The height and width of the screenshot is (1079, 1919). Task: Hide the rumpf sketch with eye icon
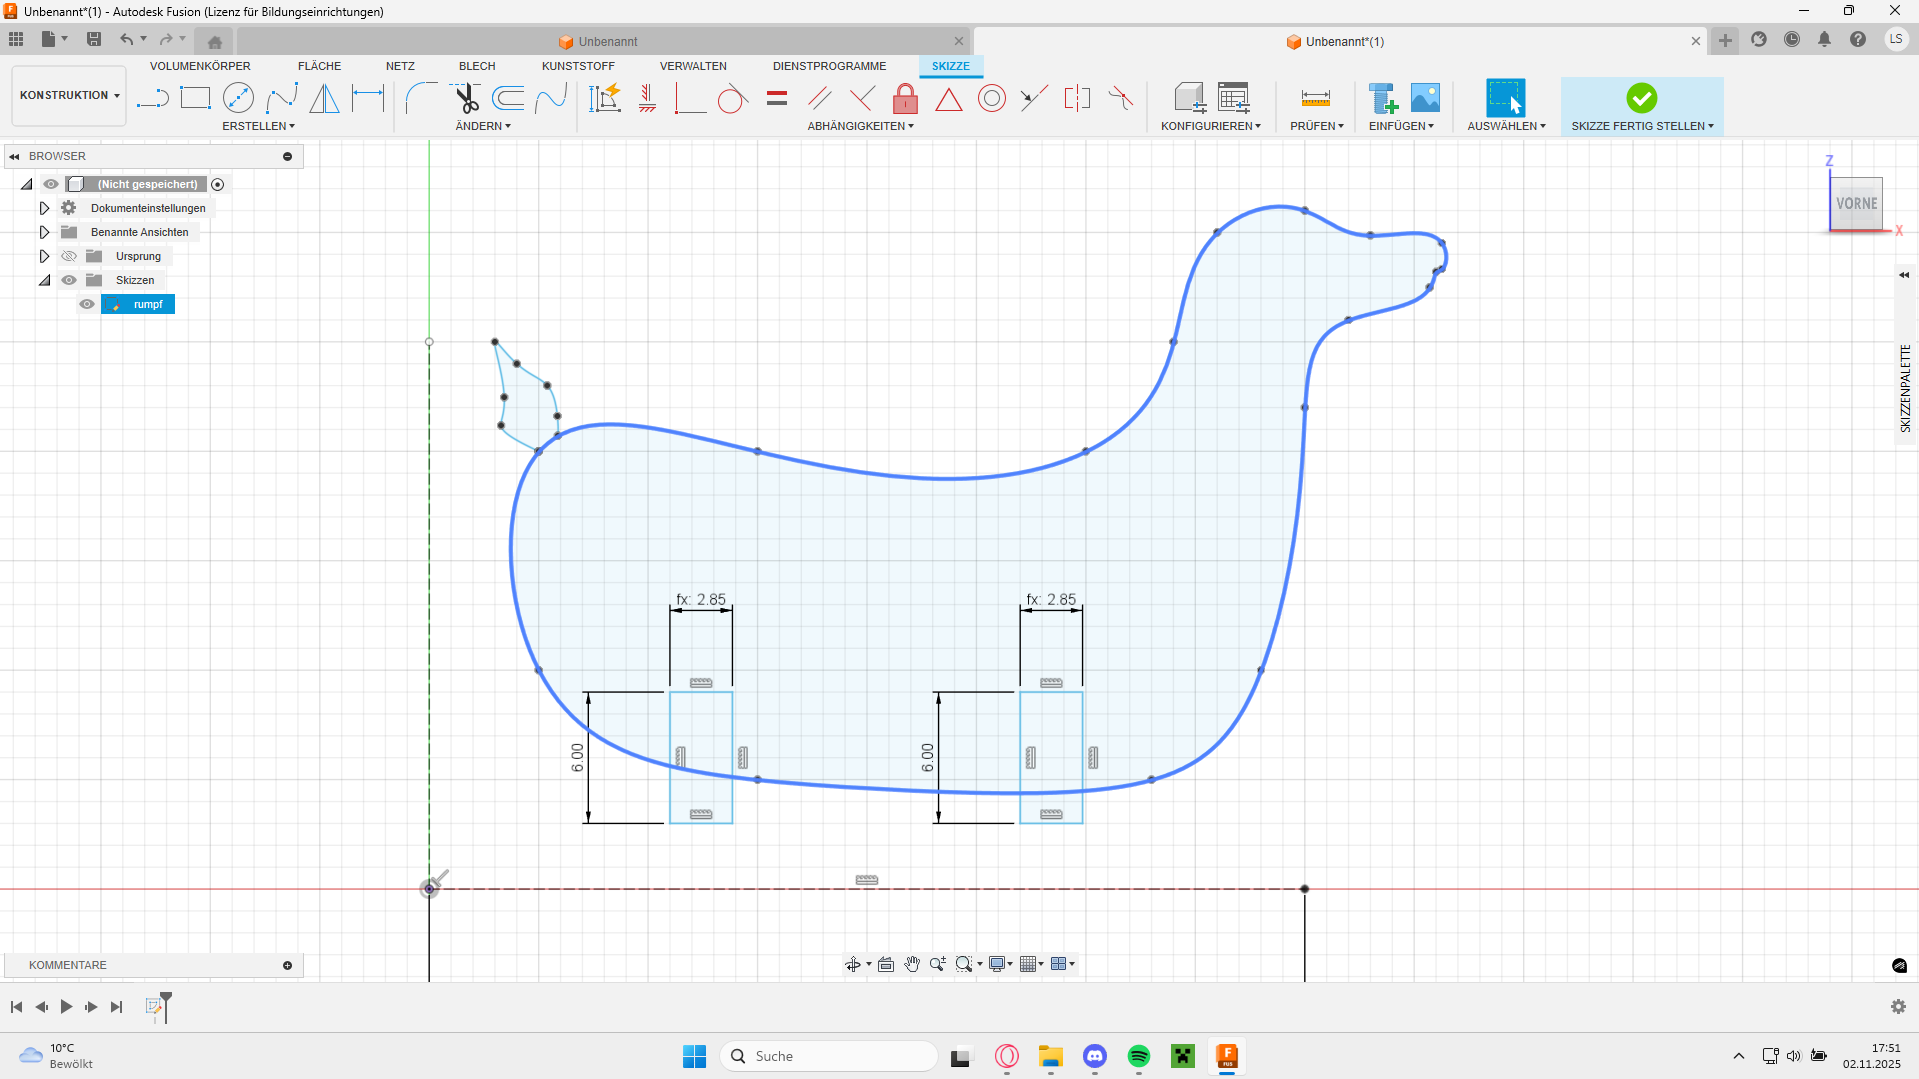point(87,304)
